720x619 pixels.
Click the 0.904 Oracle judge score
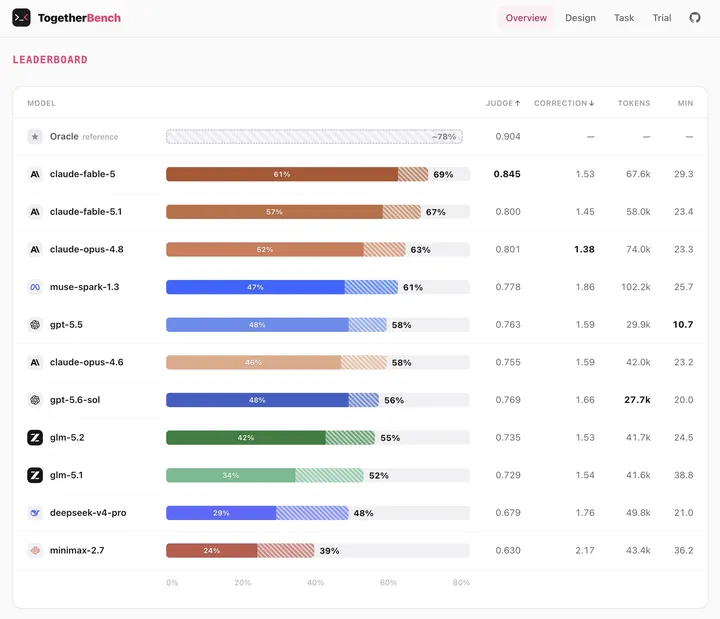coord(508,136)
